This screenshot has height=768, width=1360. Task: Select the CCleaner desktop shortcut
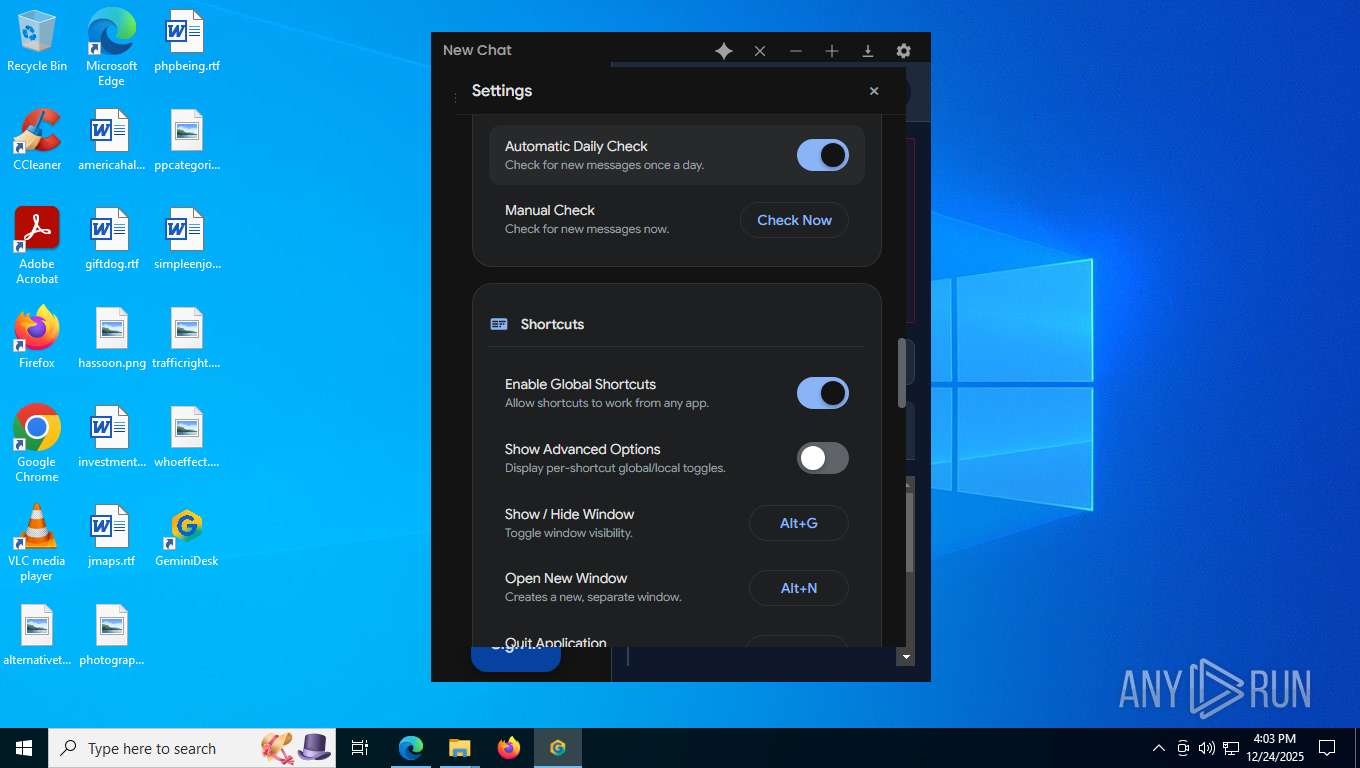[x=37, y=141]
